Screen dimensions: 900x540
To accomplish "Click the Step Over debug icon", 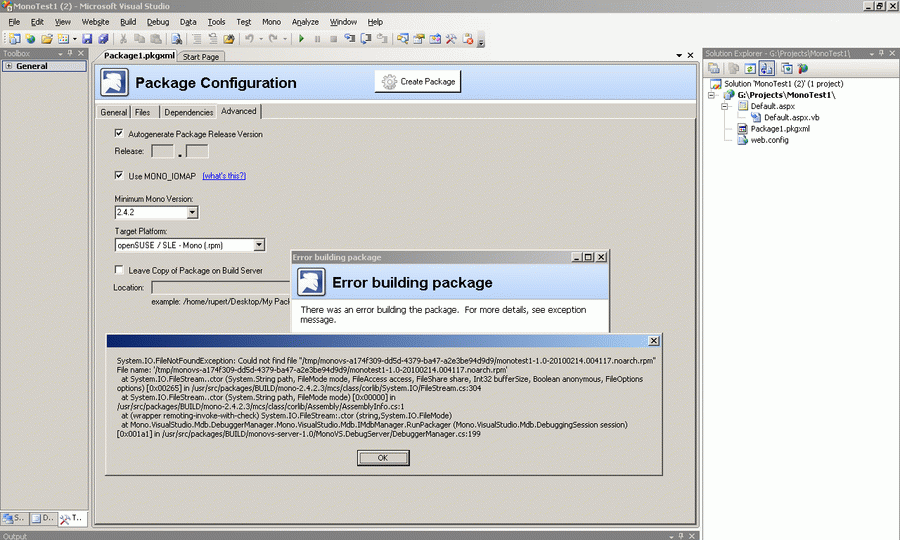I will 366,39.
